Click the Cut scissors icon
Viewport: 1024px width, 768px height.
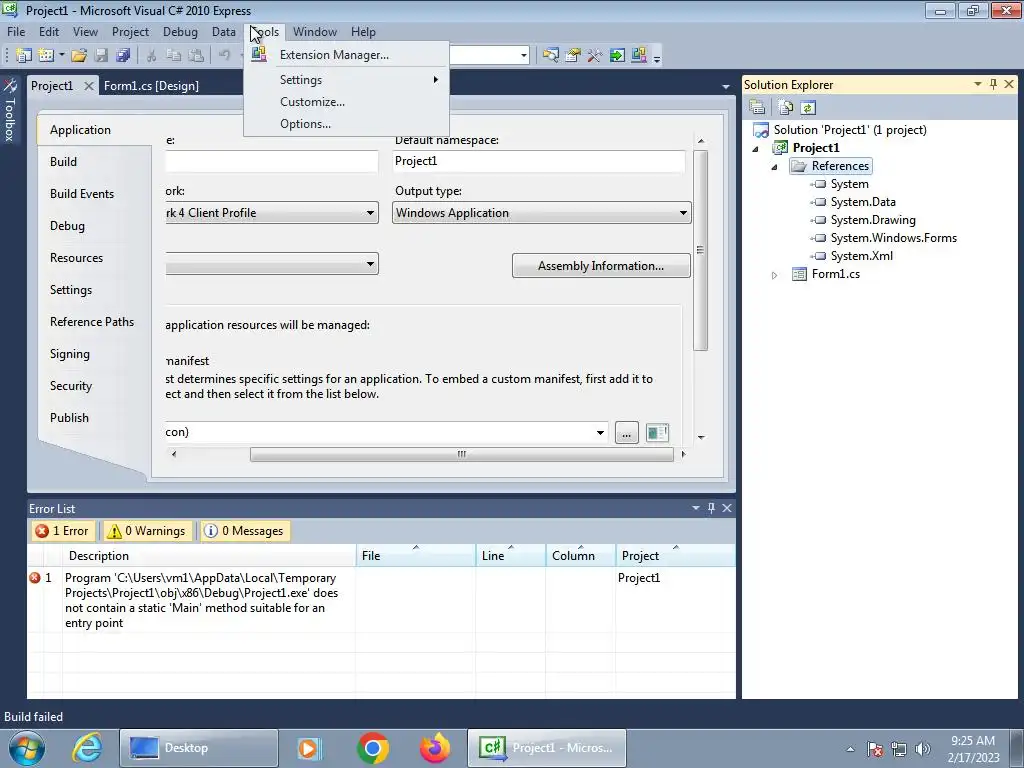pos(151,56)
